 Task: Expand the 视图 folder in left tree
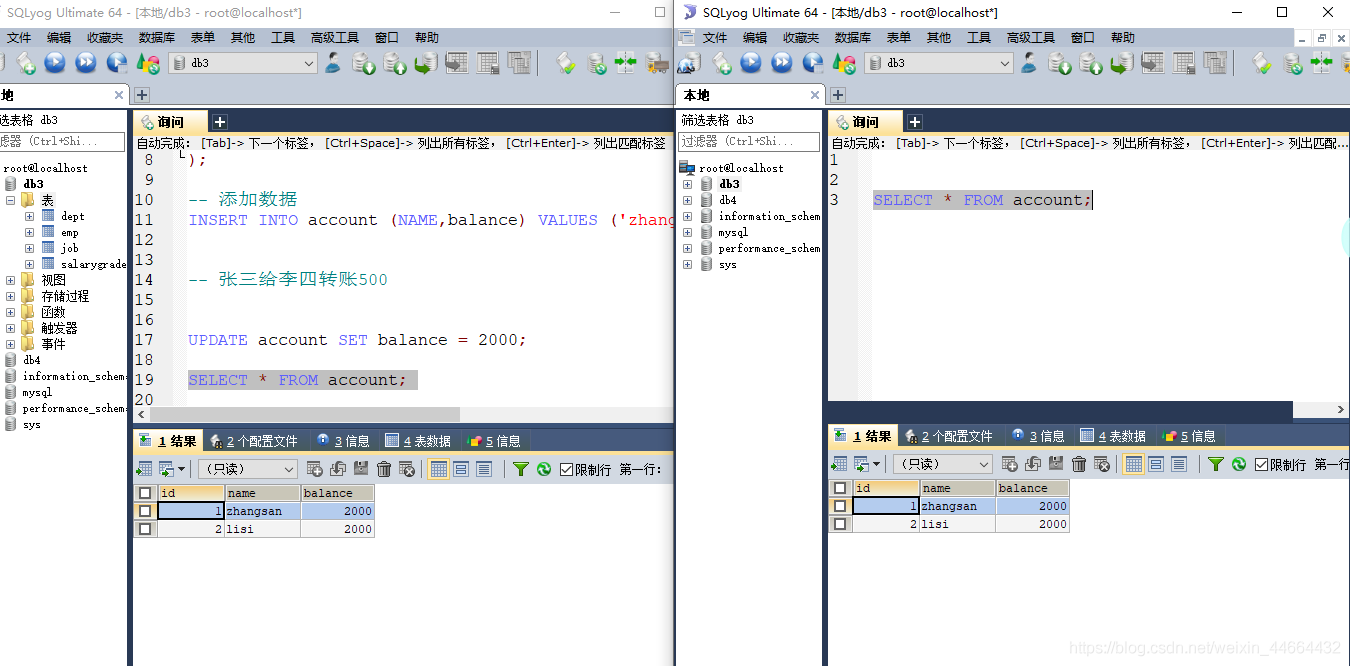11,280
